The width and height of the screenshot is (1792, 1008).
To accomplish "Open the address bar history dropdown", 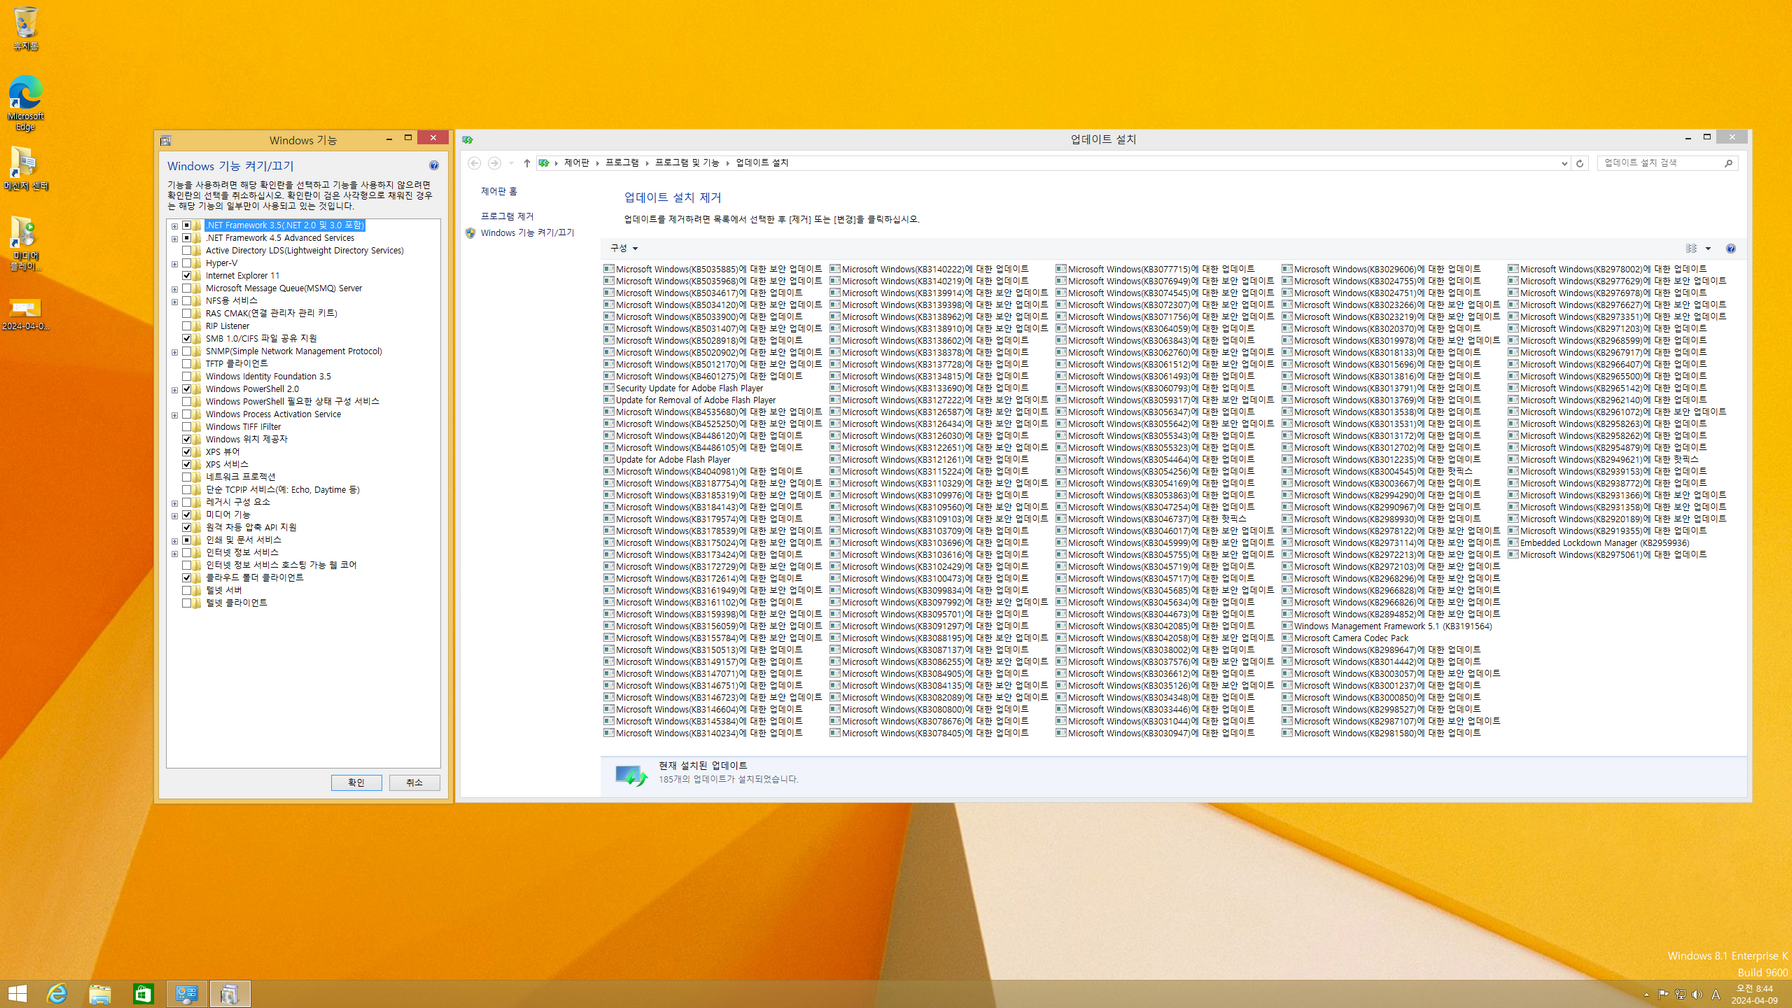I will click(x=1564, y=163).
